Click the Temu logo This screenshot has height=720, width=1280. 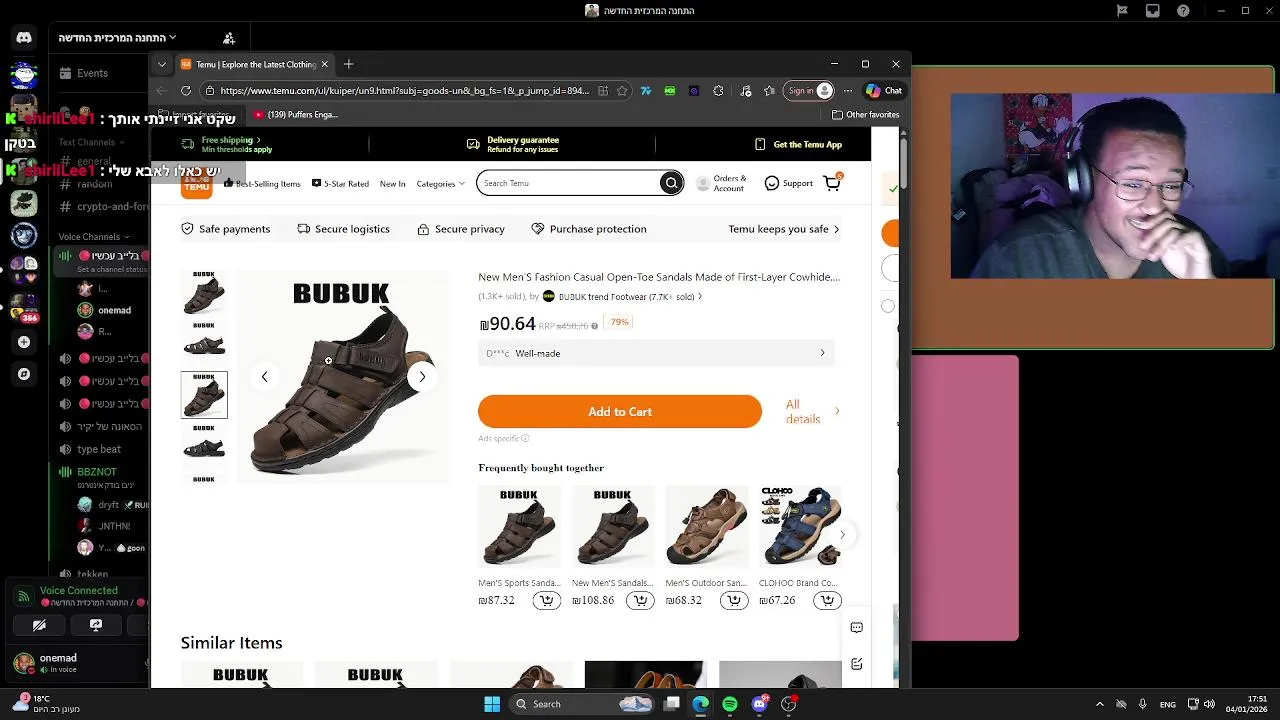(x=197, y=184)
